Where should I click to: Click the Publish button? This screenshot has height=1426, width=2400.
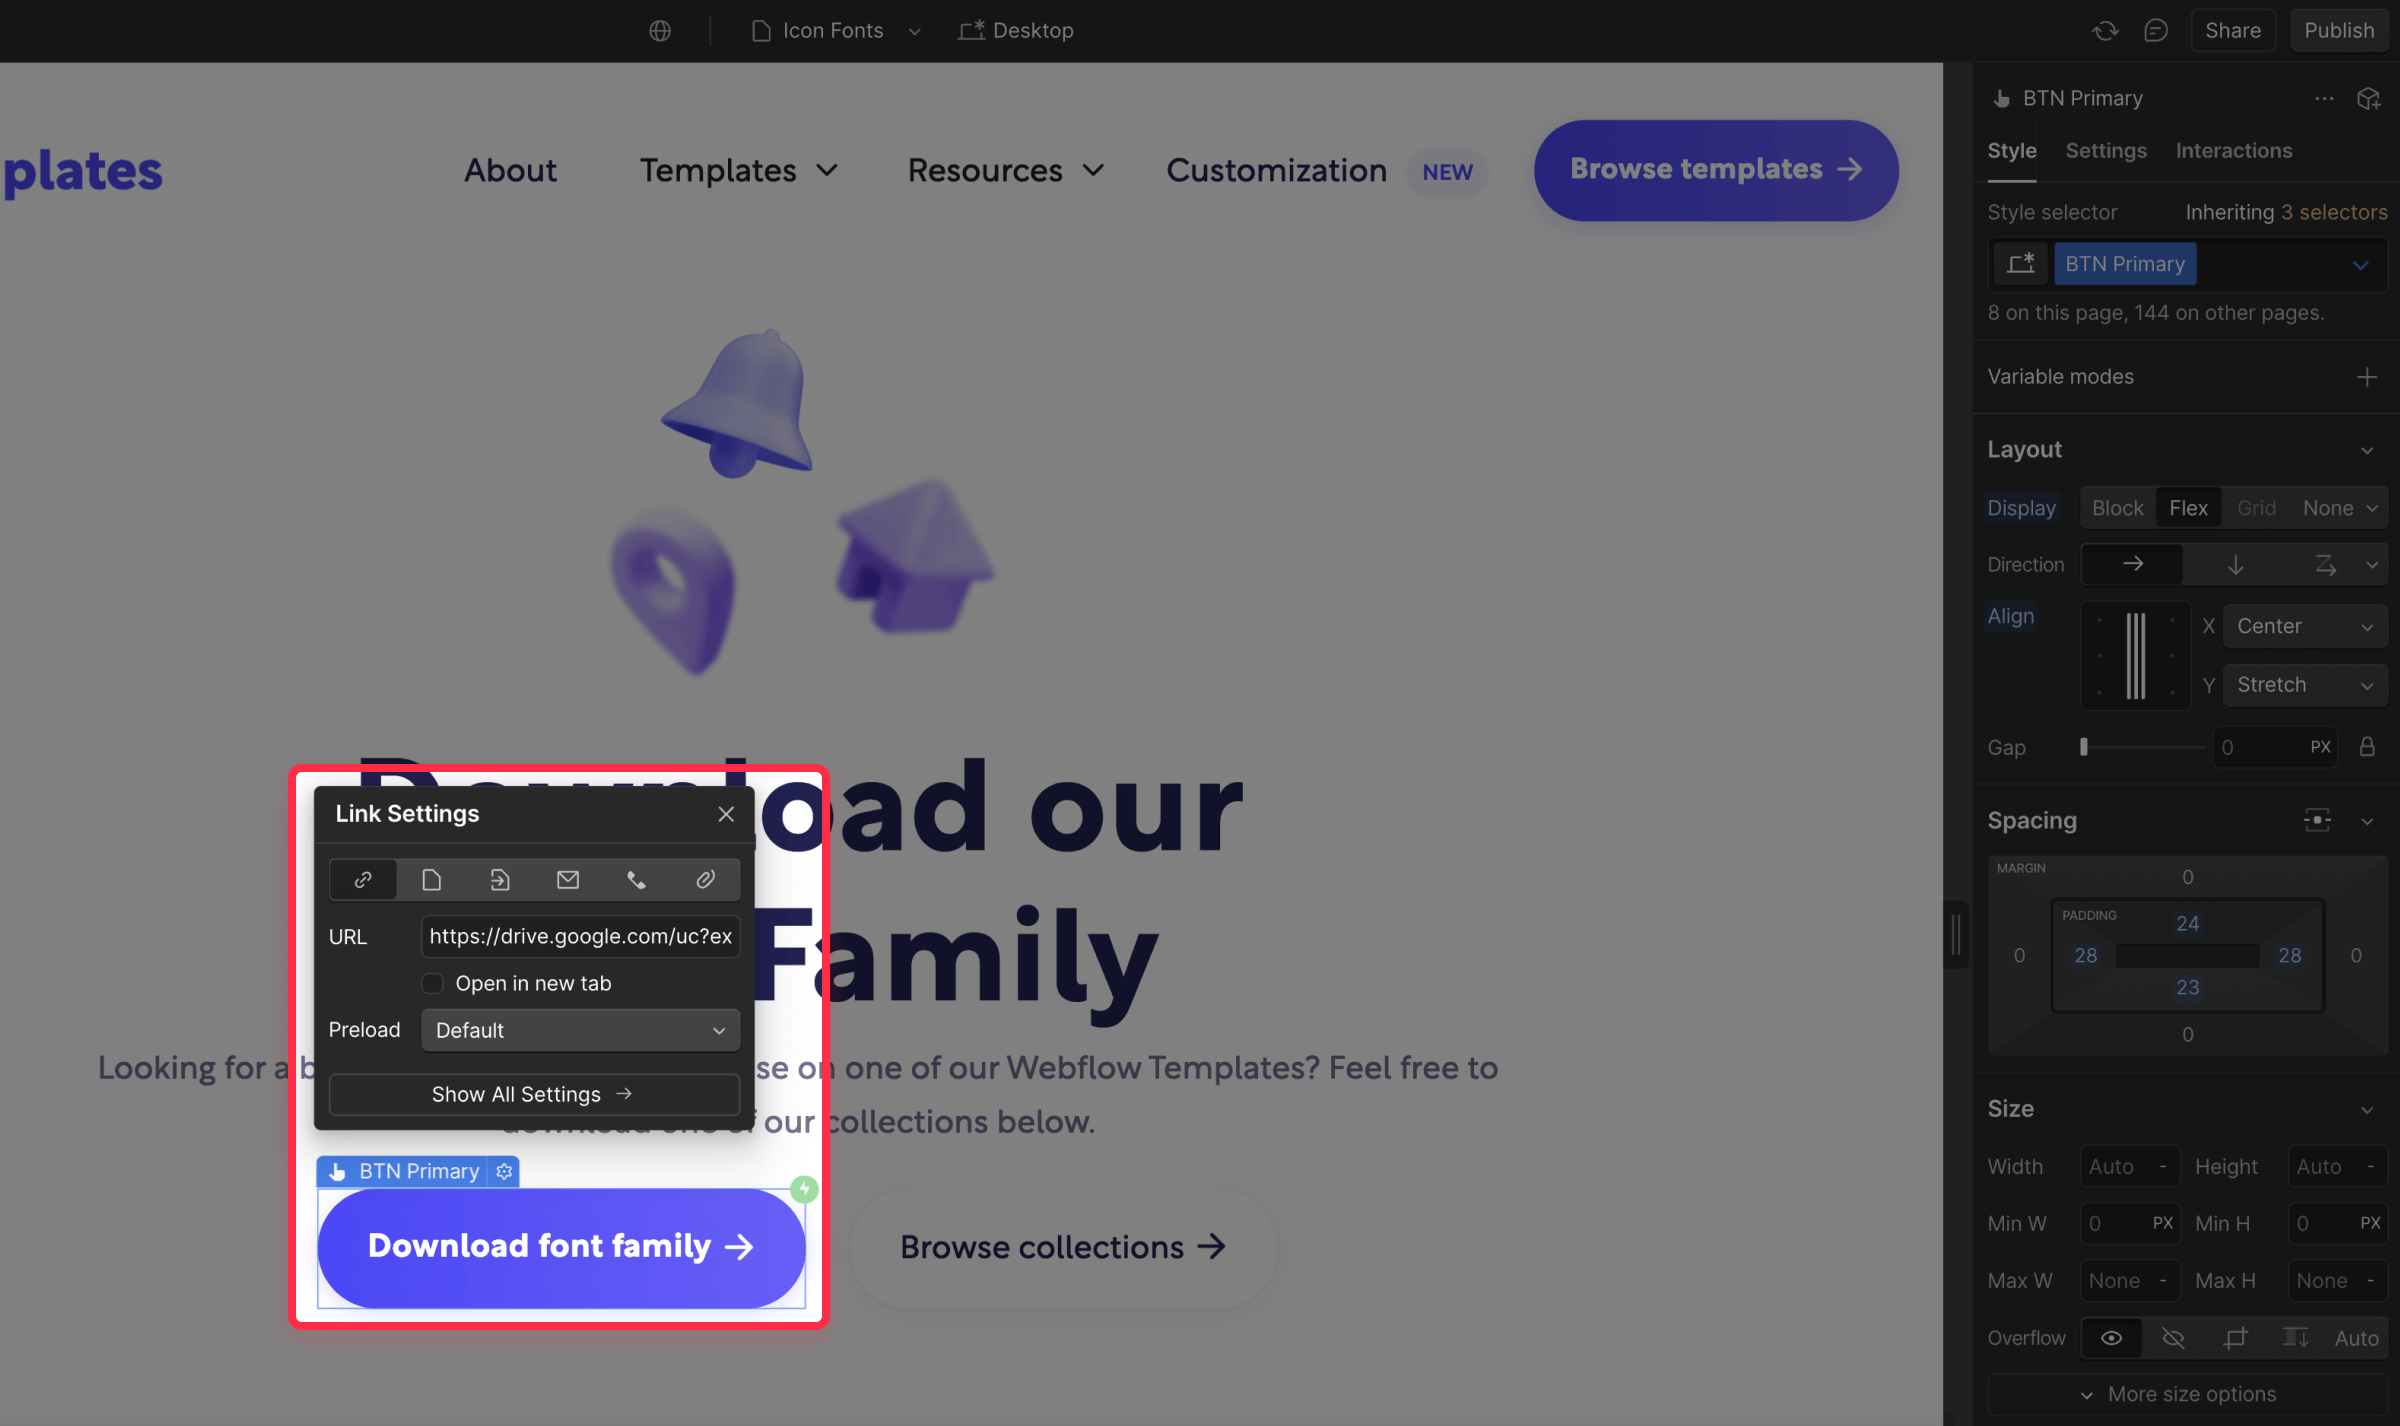coord(2338,31)
